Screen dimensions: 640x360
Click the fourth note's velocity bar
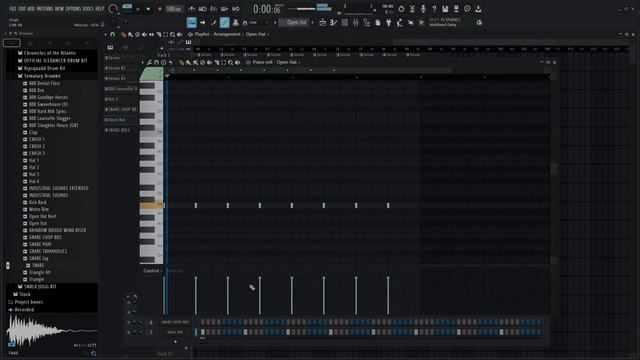[x=260, y=296]
